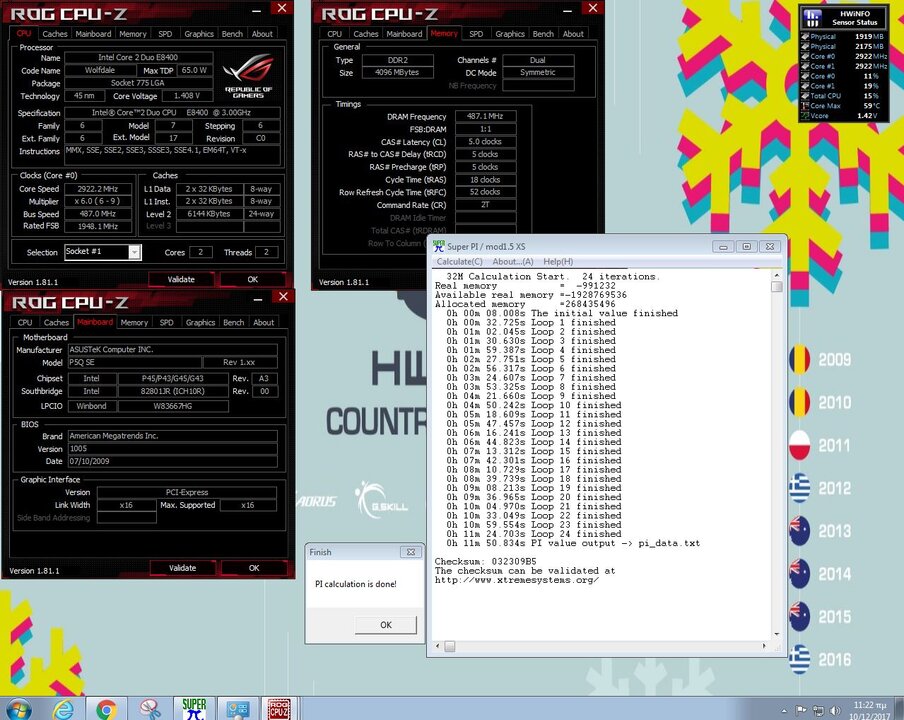Open Google Chrome from the taskbar

pyautogui.click(x=107, y=709)
